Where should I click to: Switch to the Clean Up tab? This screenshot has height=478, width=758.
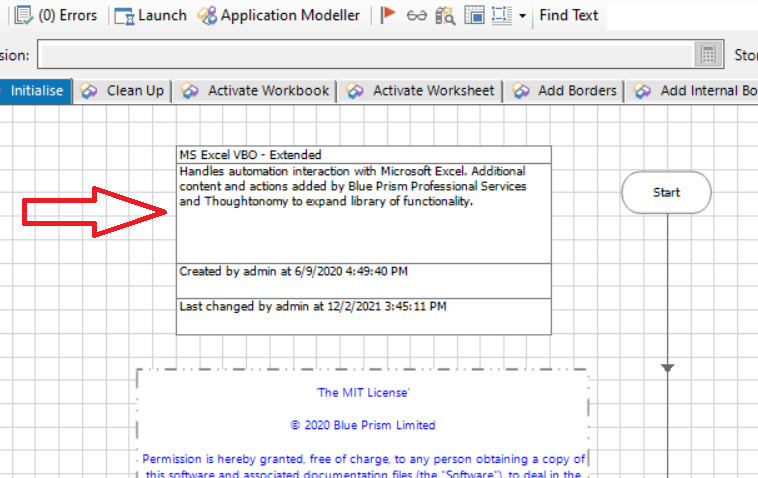tap(122, 91)
